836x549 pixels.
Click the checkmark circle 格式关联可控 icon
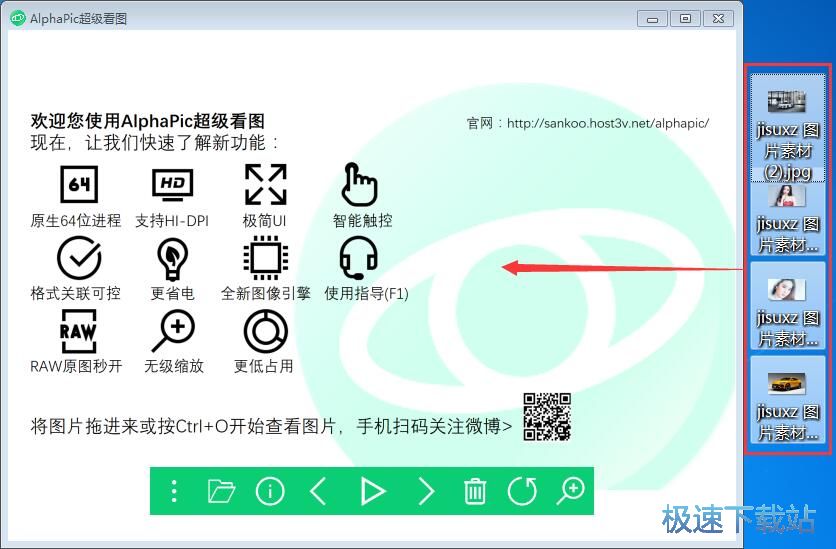(79, 258)
